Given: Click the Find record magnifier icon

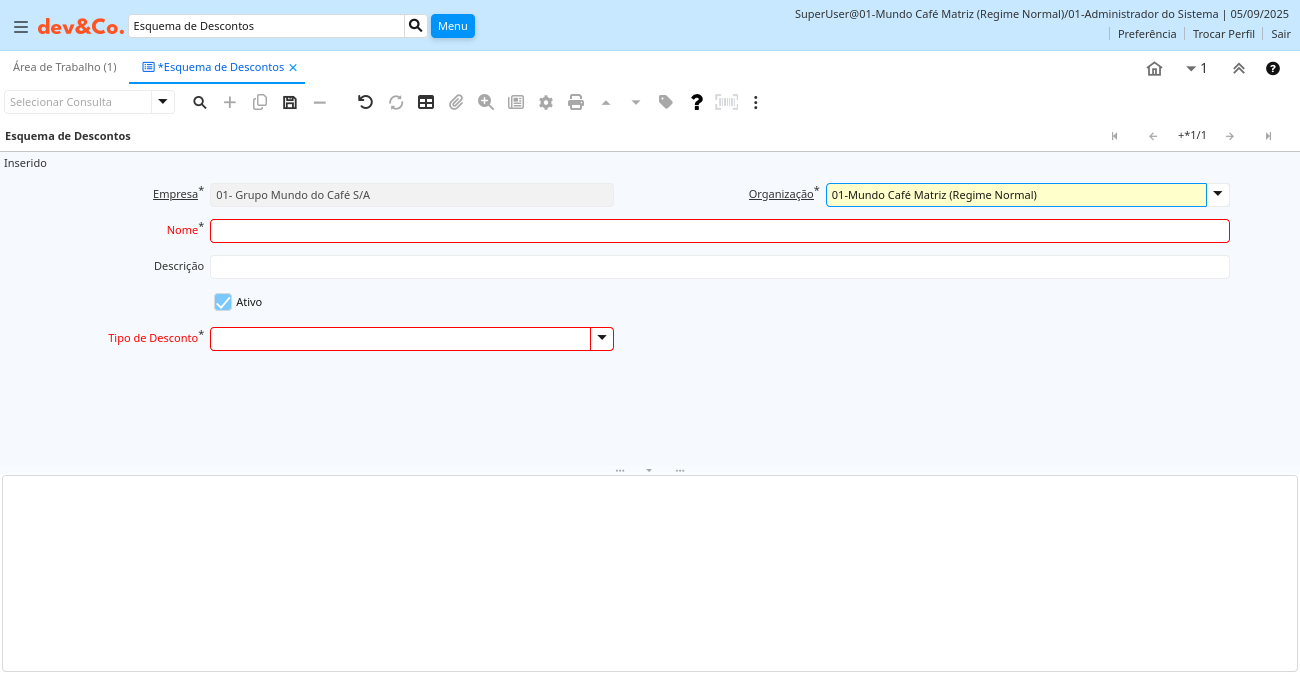Looking at the screenshot, I should tap(200, 102).
